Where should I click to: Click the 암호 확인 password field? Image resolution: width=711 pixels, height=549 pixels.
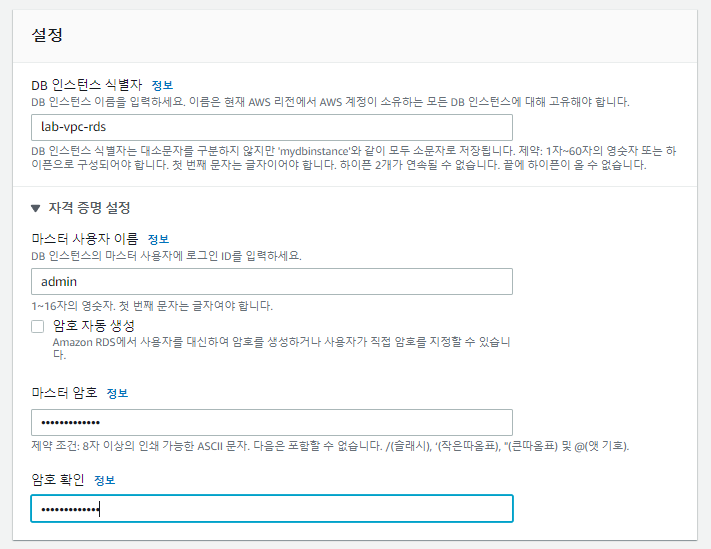click(x=272, y=509)
